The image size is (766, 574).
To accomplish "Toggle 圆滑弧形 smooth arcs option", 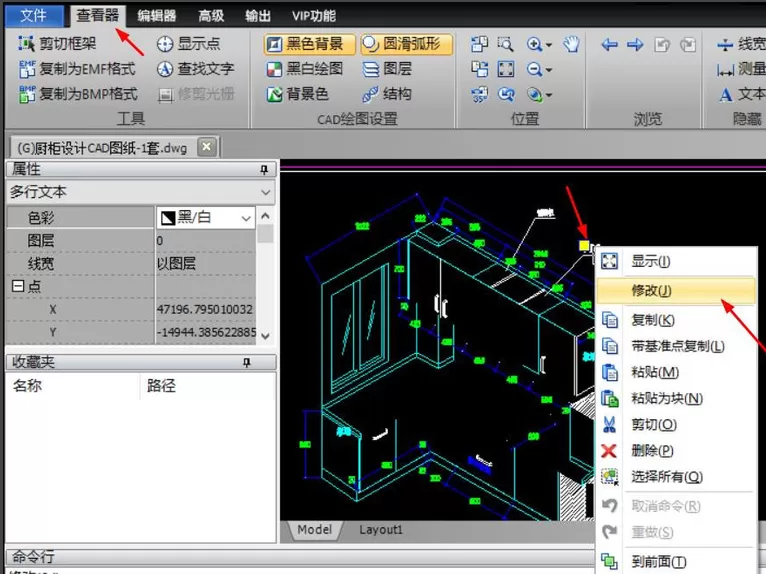I will [x=406, y=44].
